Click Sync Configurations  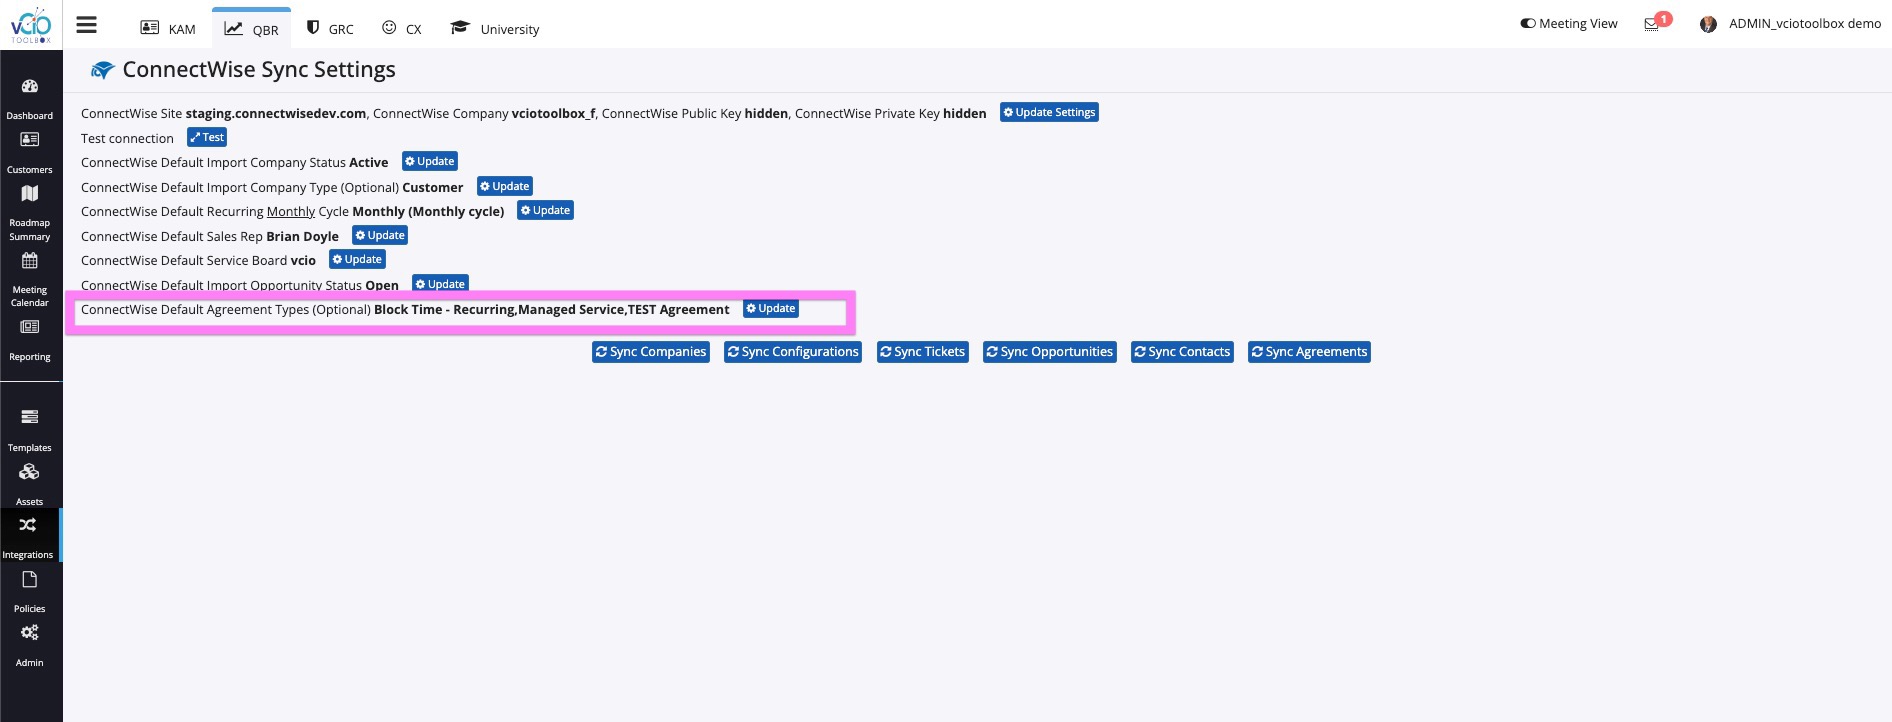click(x=793, y=352)
